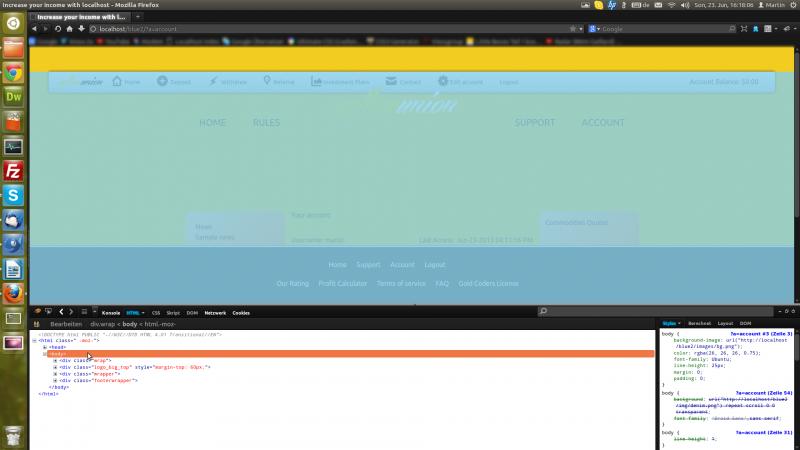800x450 pixels.
Task: Click Firebug's back navigation arrow
Action: [60, 312]
